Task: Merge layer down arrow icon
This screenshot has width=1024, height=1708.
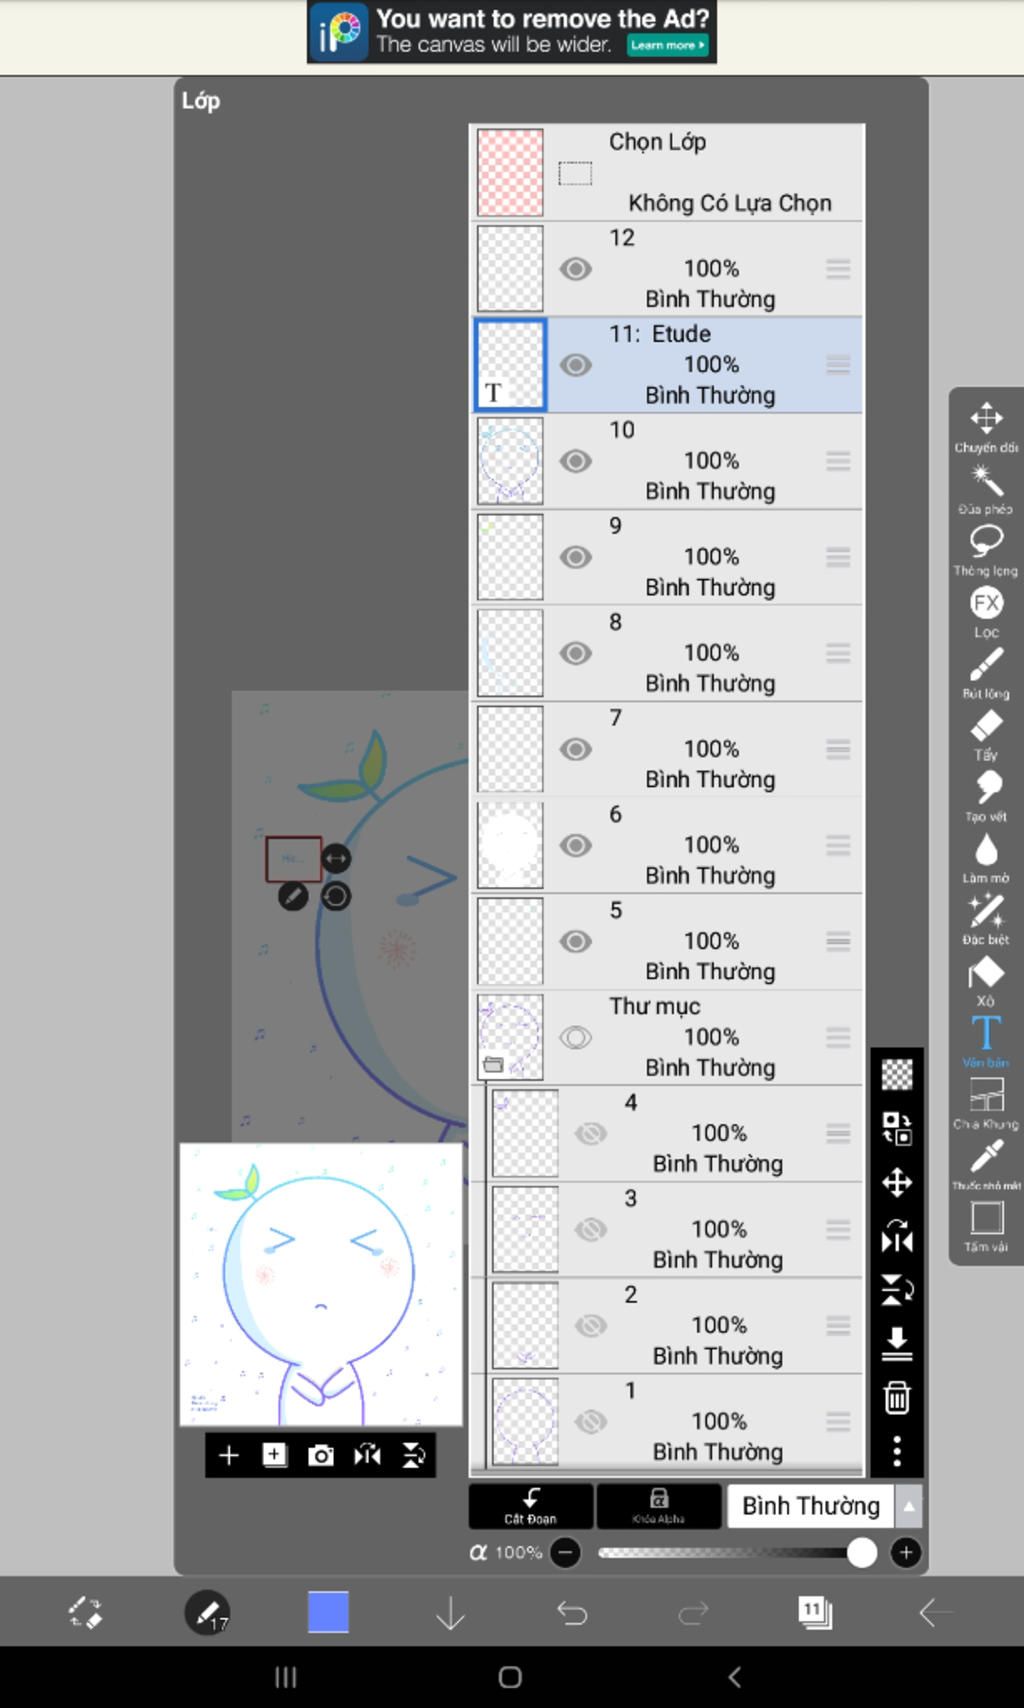Action: click(x=897, y=1345)
